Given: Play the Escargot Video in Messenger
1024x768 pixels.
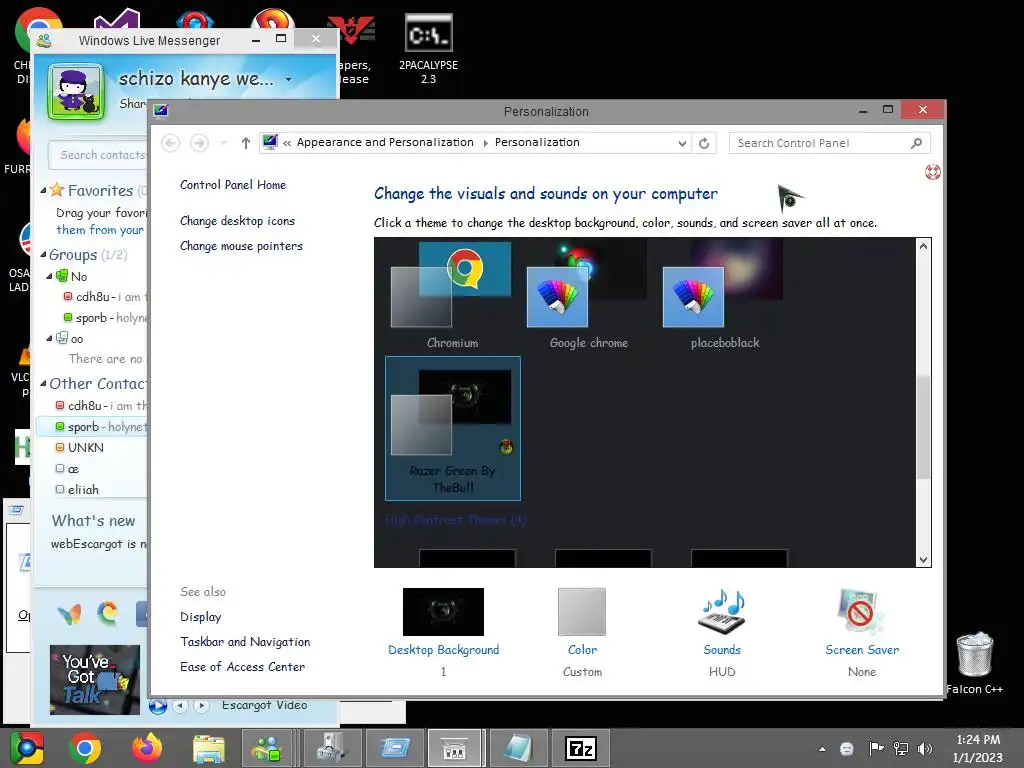Looking at the screenshot, I should point(157,705).
